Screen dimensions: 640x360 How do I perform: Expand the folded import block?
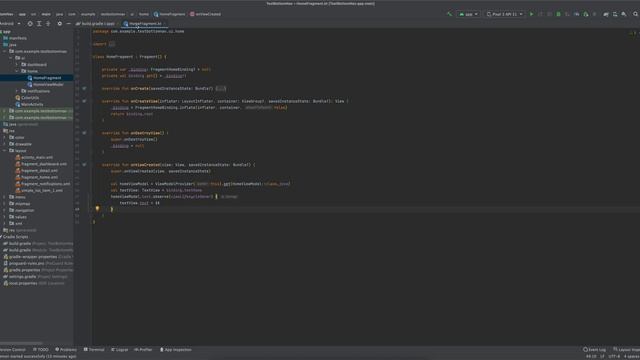[112, 44]
